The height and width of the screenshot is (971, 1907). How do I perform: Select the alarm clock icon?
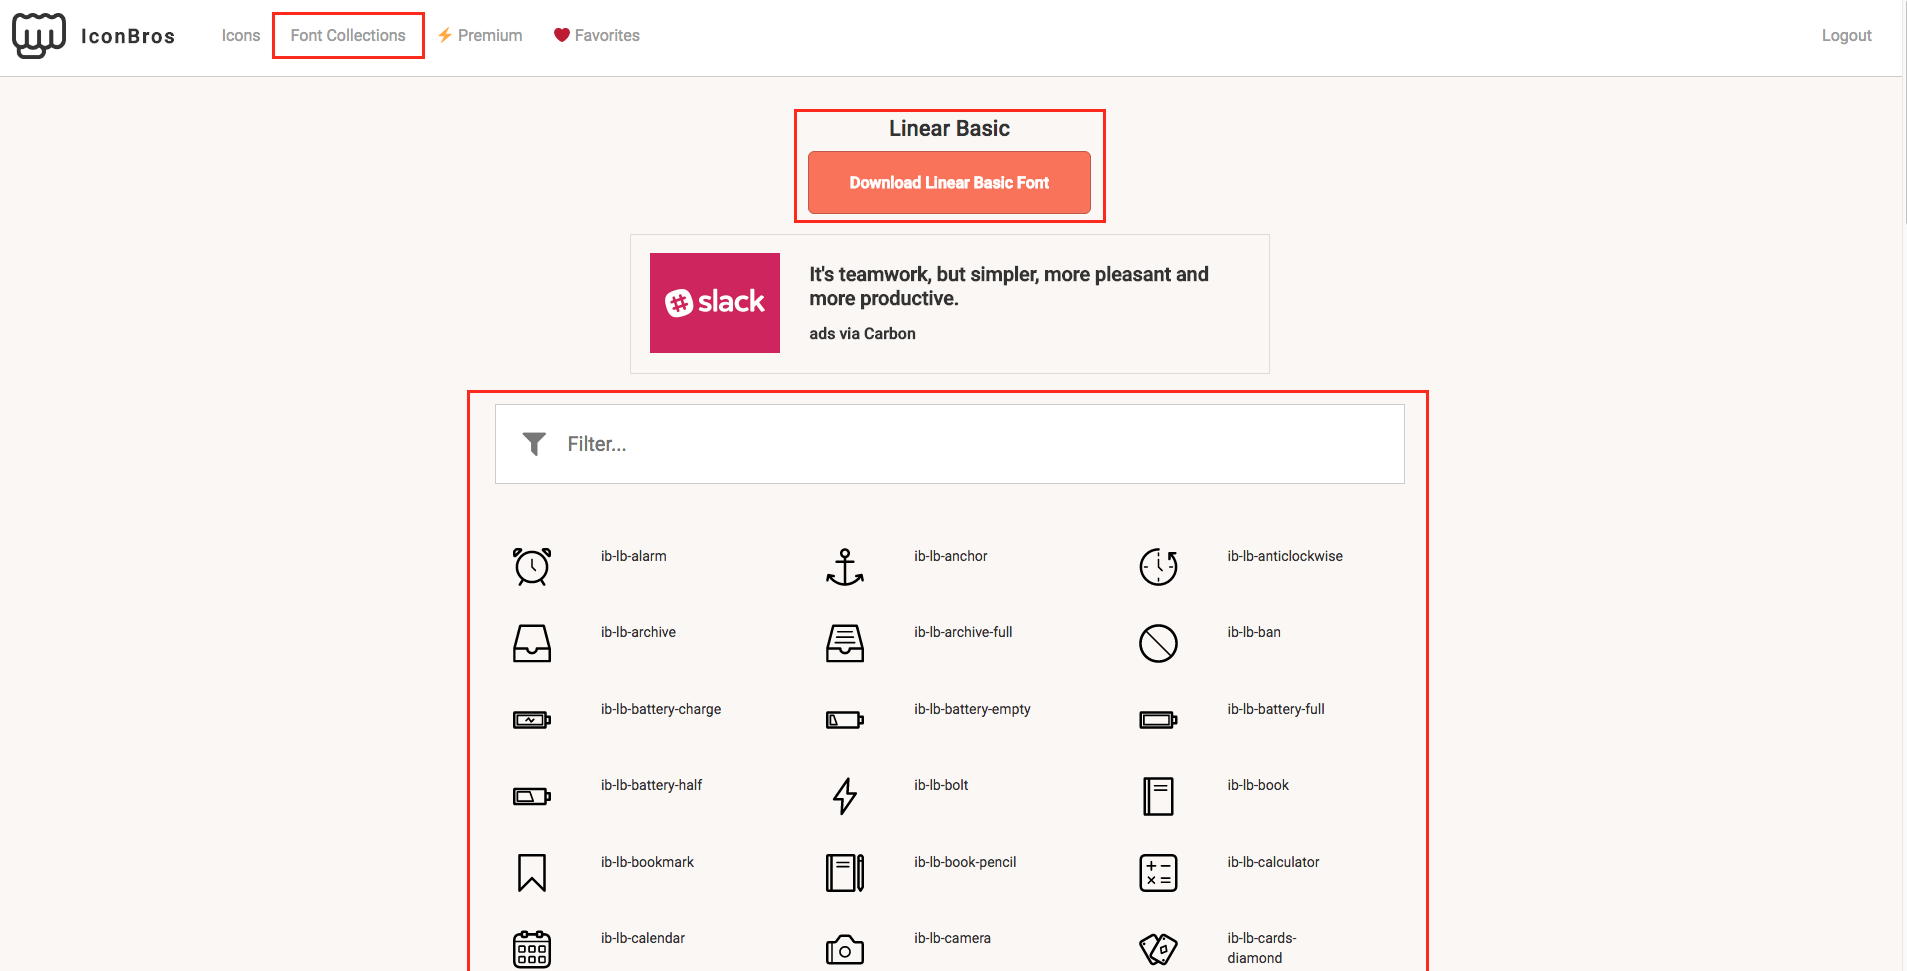(532, 567)
